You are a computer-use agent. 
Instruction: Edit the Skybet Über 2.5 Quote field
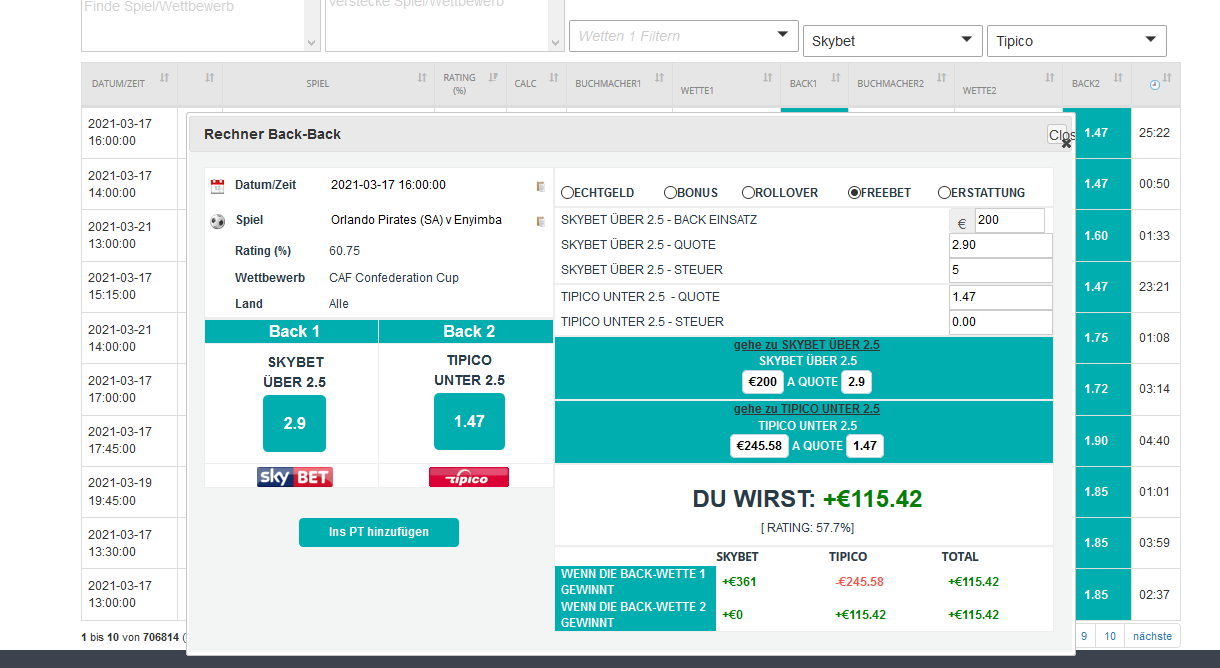[1001, 246]
